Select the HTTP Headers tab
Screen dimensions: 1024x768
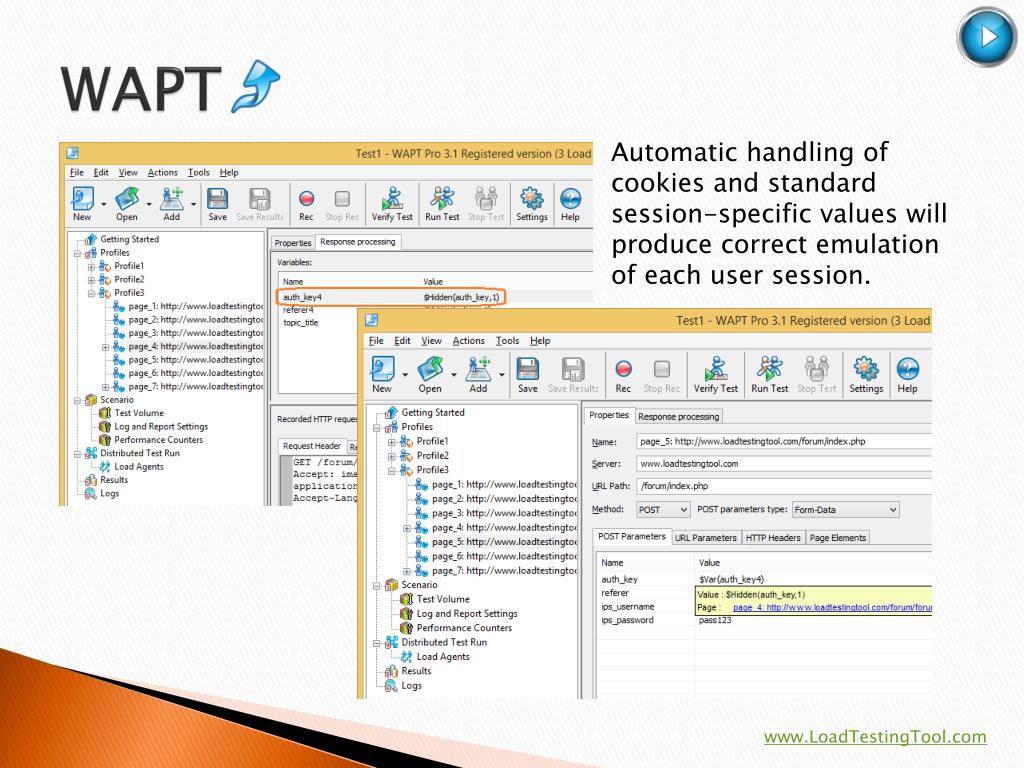tap(773, 537)
